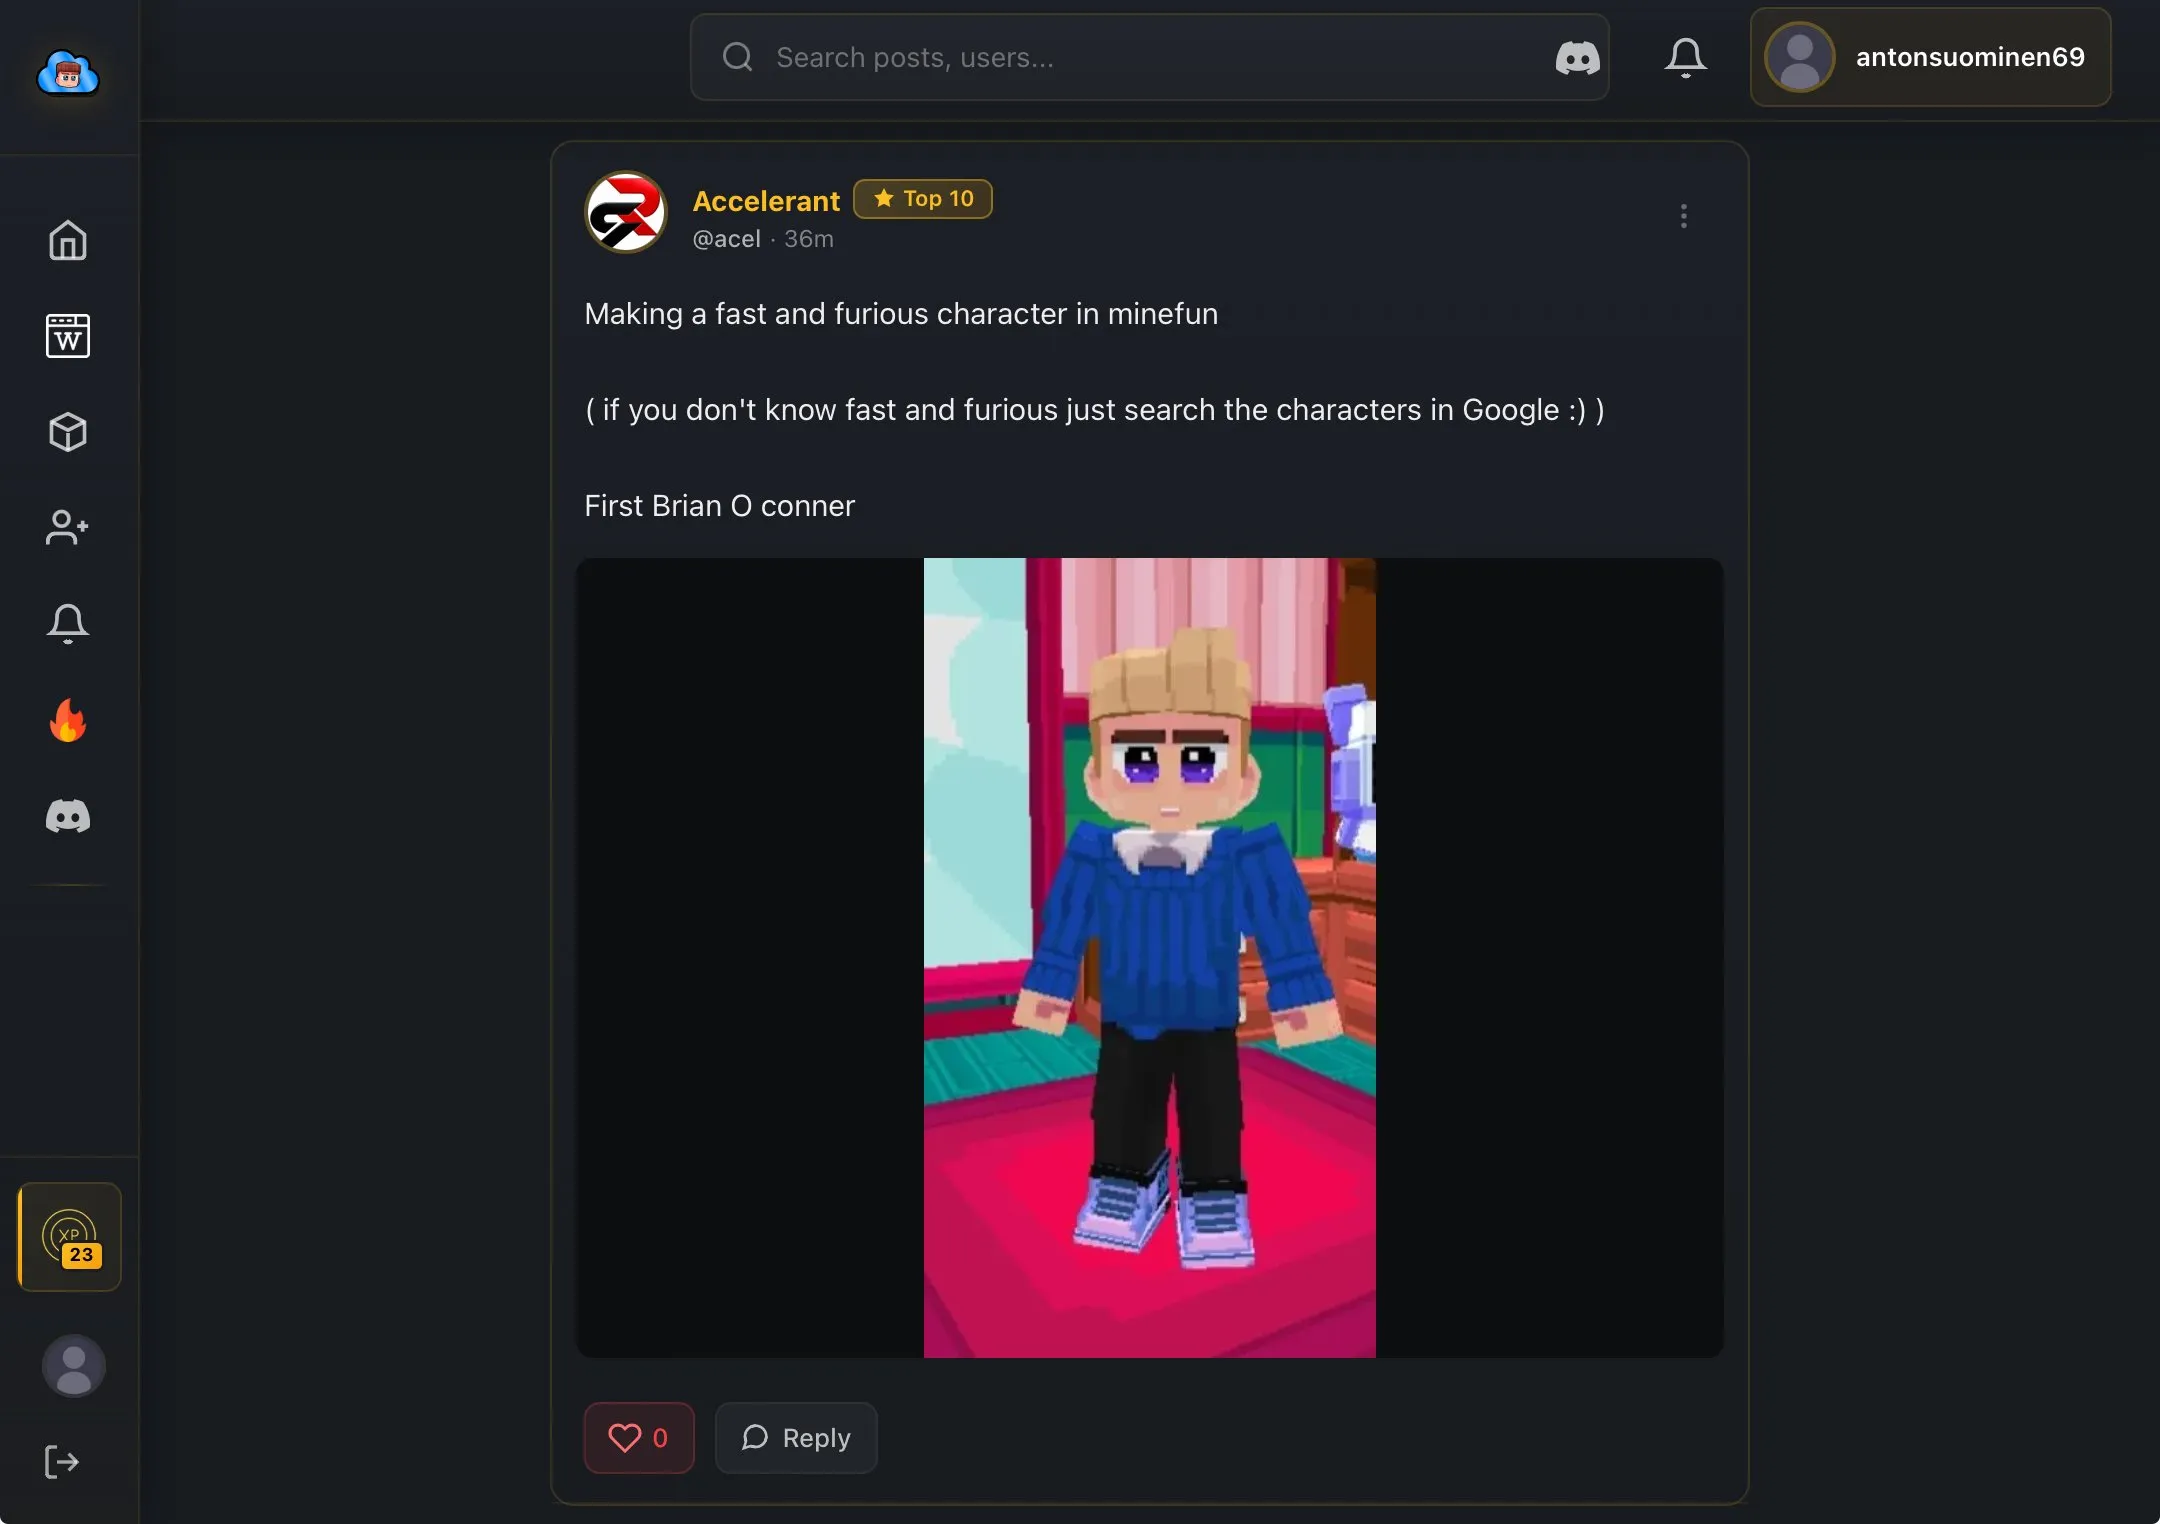Open the antonsuominen69 account menu
The image size is (2160, 1524).
tap(1931, 57)
